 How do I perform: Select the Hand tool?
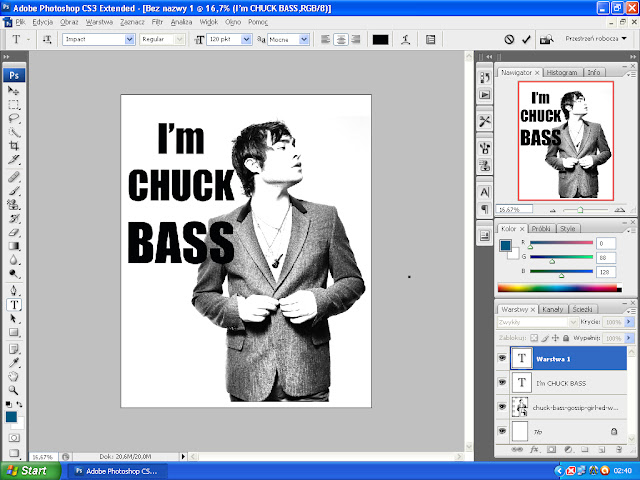(x=13, y=376)
